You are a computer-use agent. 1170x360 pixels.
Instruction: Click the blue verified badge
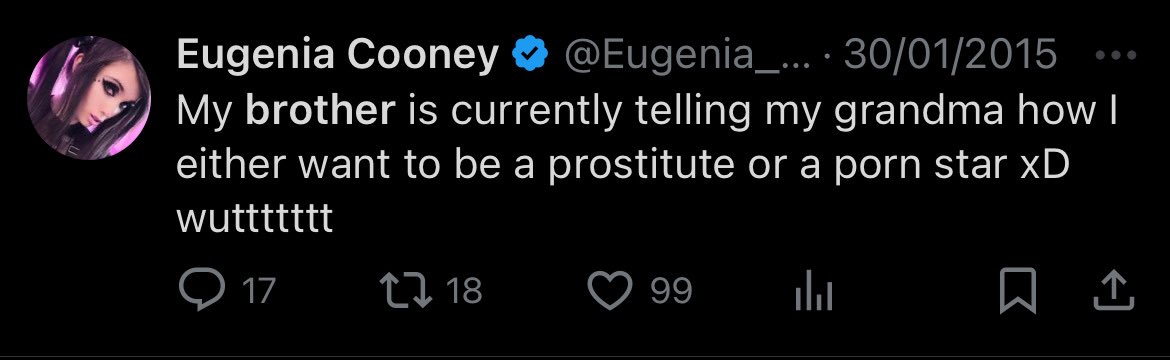530,55
